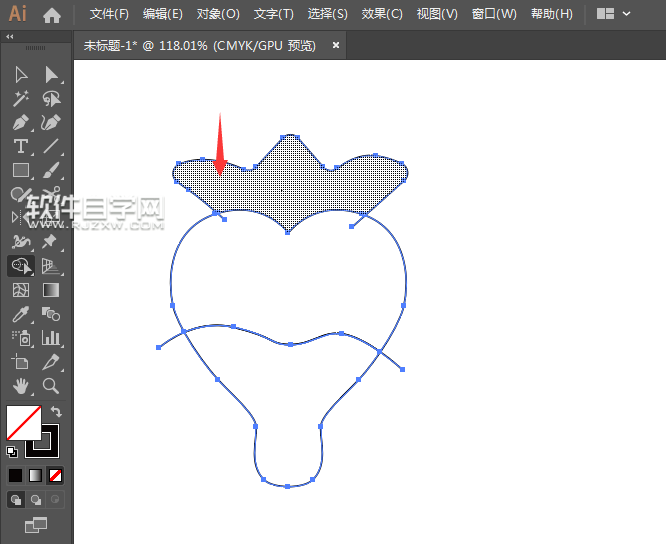The height and width of the screenshot is (544, 666).
Task: Open the 选择(S) menu
Action: [x=327, y=14]
